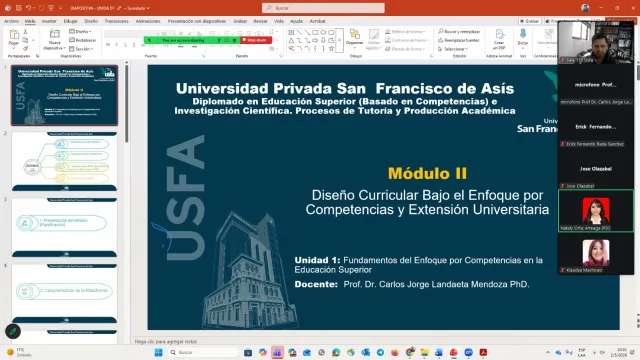The height and width of the screenshot is (360, 640).
Task: Select the rectangle shape in shapes gallery
Action: [315, 32]
